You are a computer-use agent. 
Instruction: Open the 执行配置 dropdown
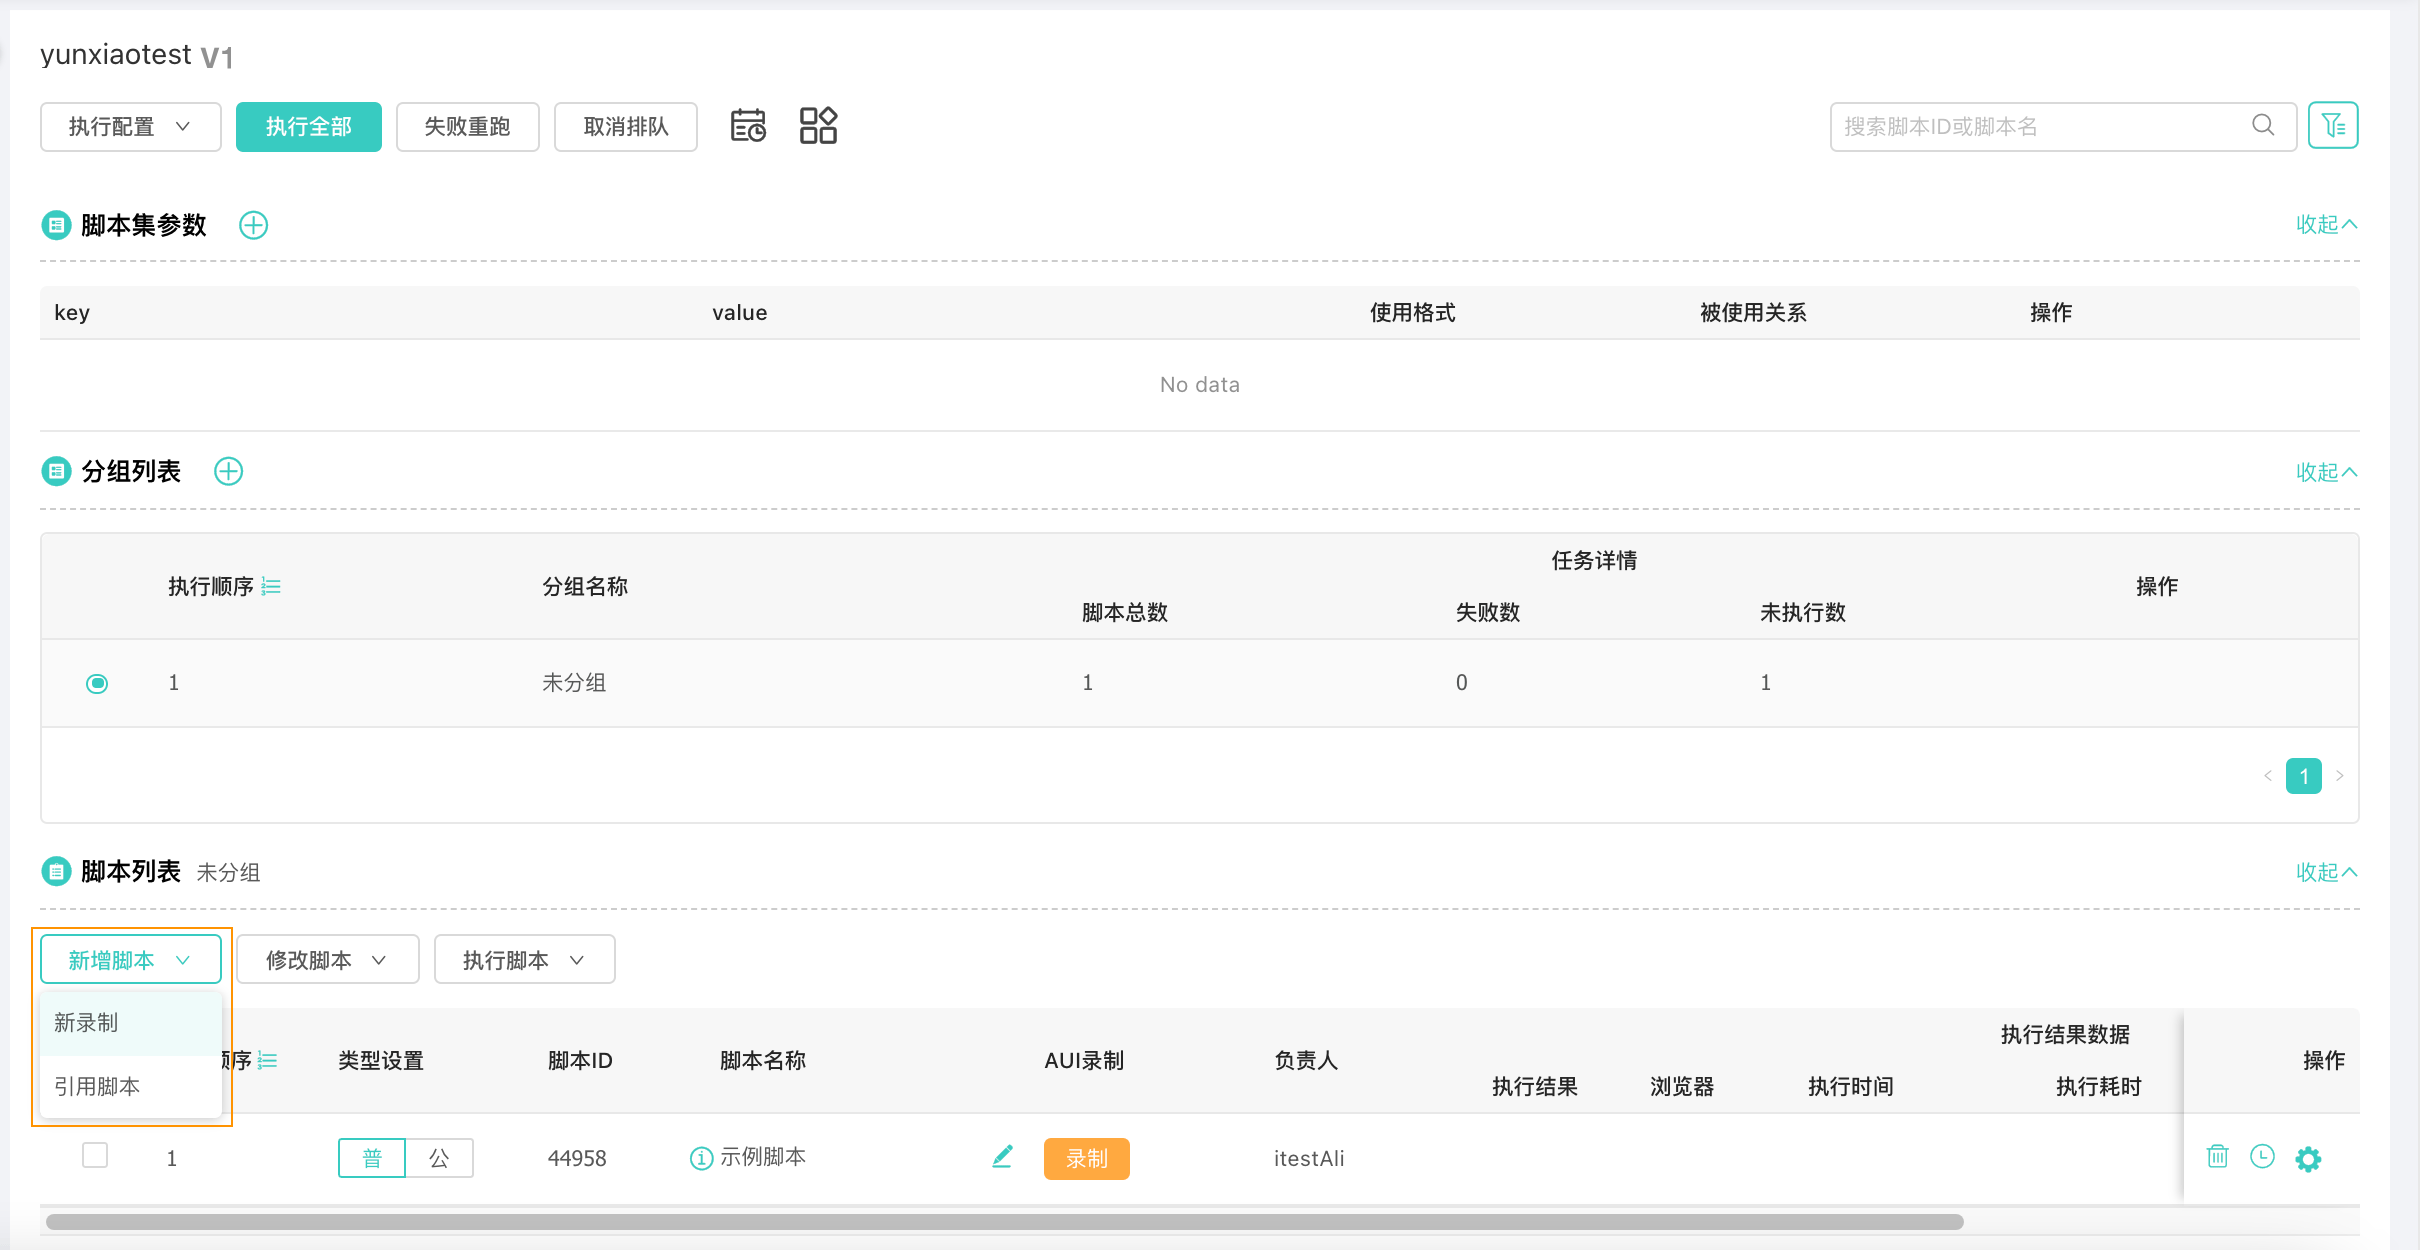click(x=131, y=127)
